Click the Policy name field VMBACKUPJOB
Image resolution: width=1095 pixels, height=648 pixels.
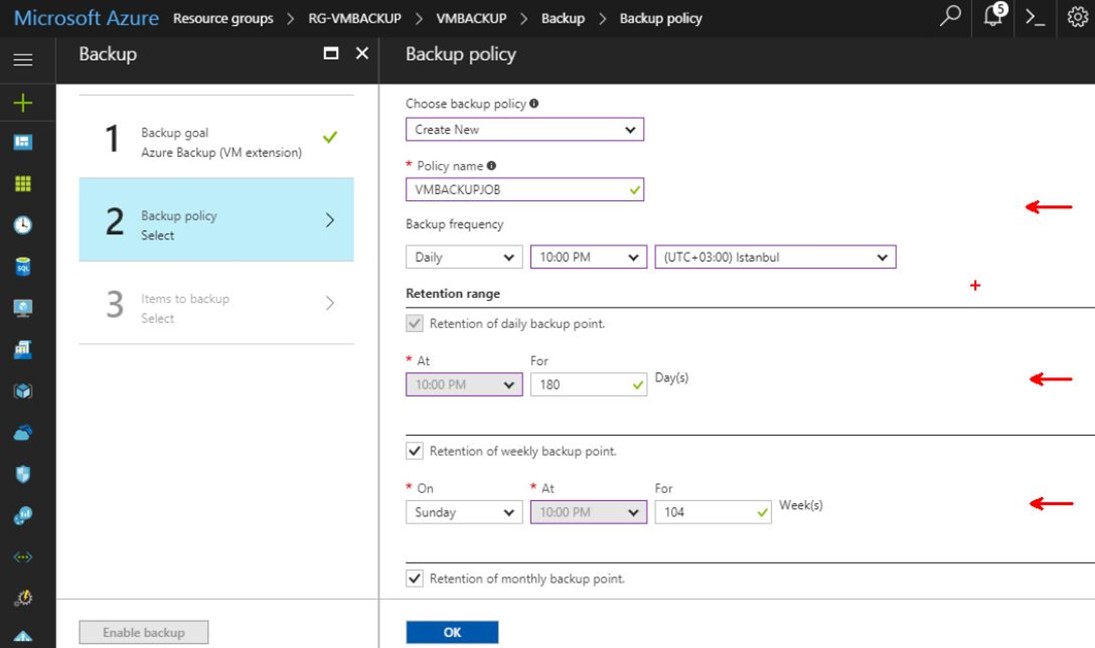click(524, 189)
